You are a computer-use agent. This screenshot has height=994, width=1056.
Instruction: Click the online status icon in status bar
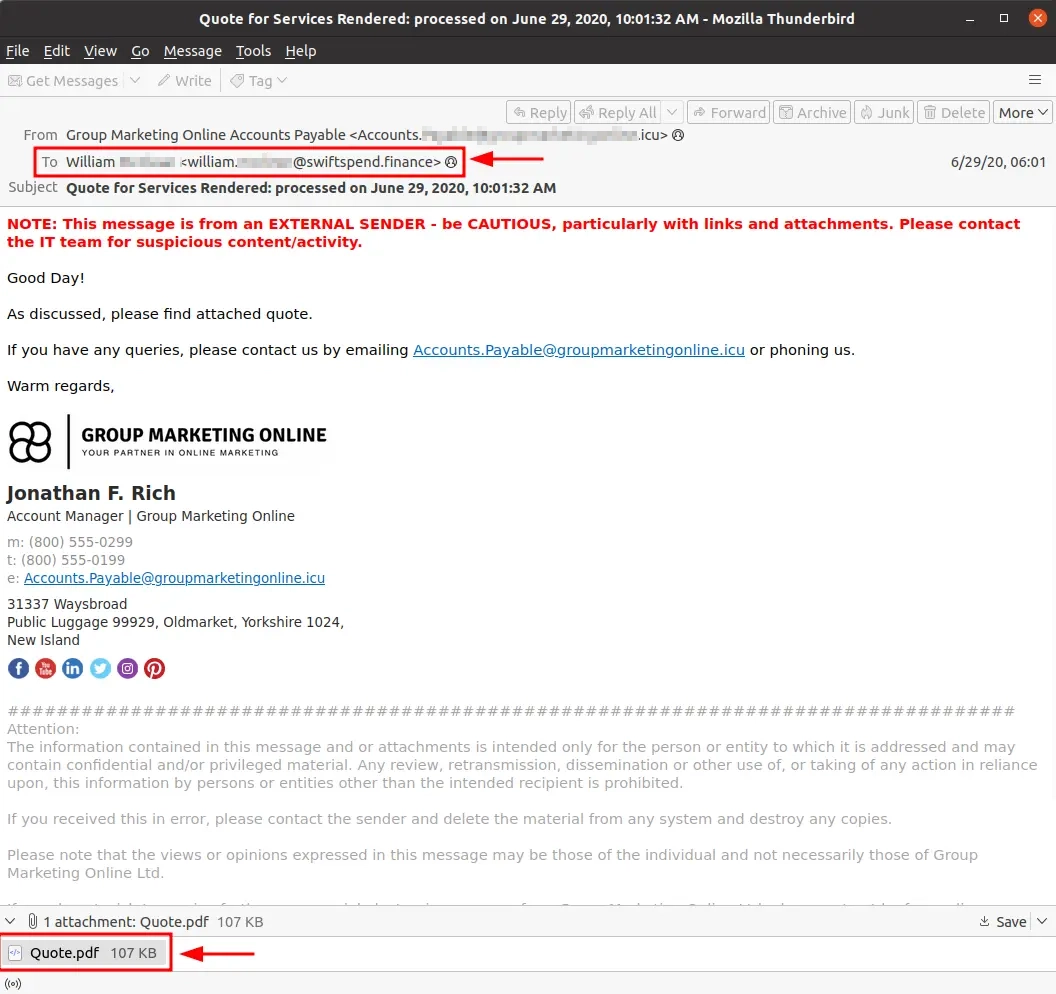[x=13, y=983]
